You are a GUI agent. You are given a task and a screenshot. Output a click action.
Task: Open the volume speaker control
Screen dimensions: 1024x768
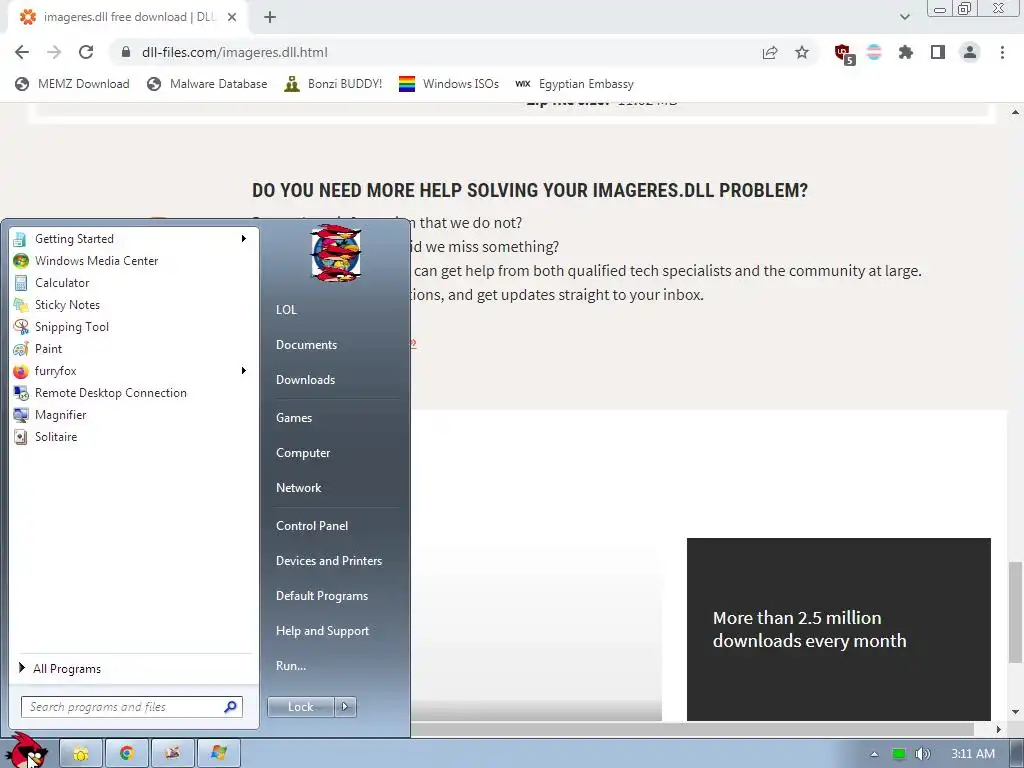click(x=922, y=754)
